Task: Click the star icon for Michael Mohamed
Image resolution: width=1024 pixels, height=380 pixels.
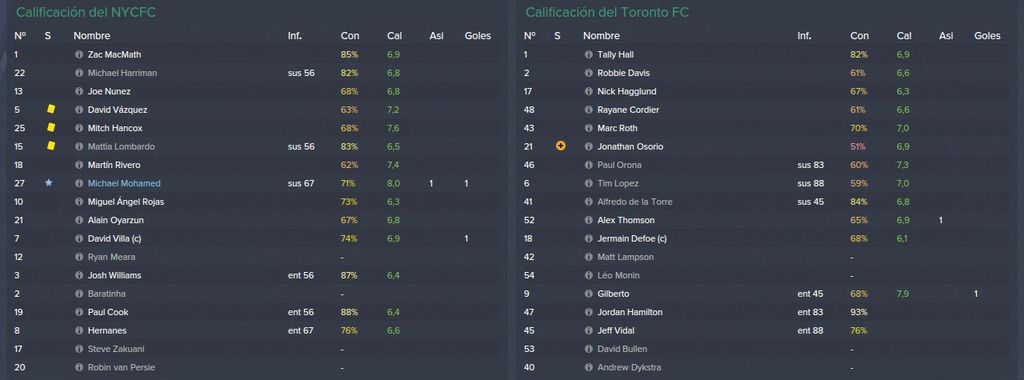Action: [48, 183]
